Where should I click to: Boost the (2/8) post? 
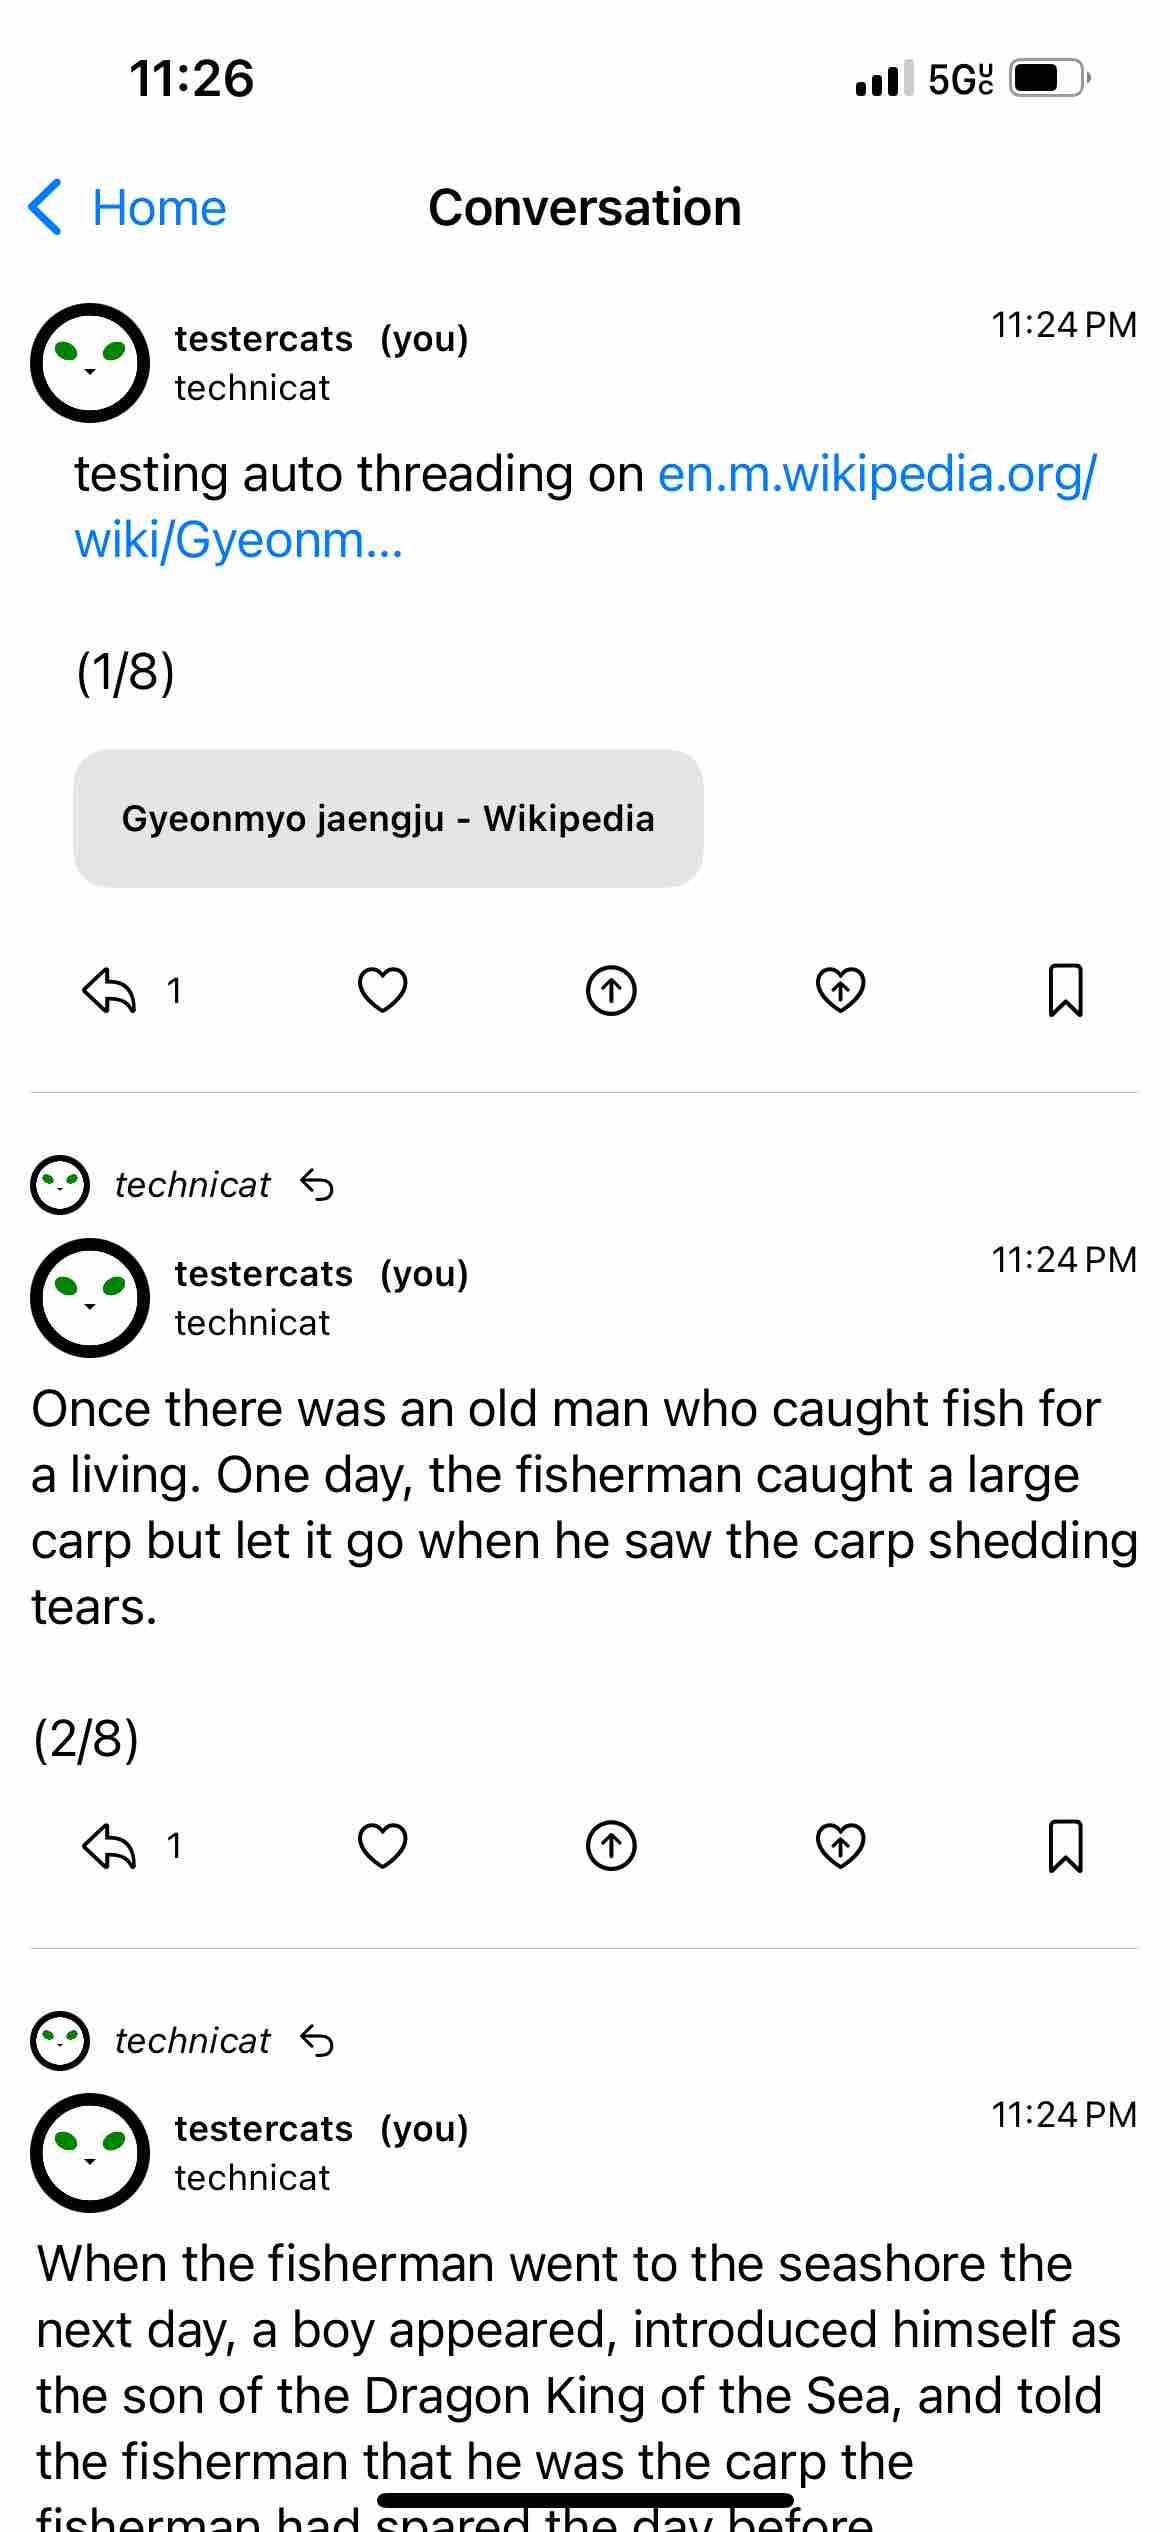click(611, 1846)
